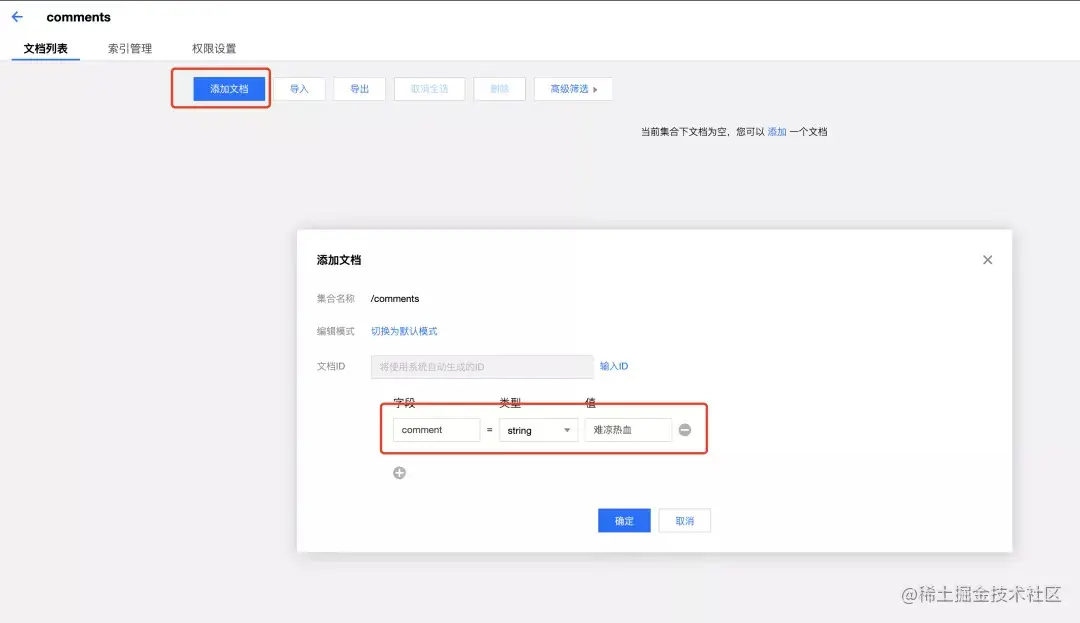Switch to the 索引管理 tab
Viewport: 1080px width, 623px height.
pyautogui.click(x=129, y=47)
